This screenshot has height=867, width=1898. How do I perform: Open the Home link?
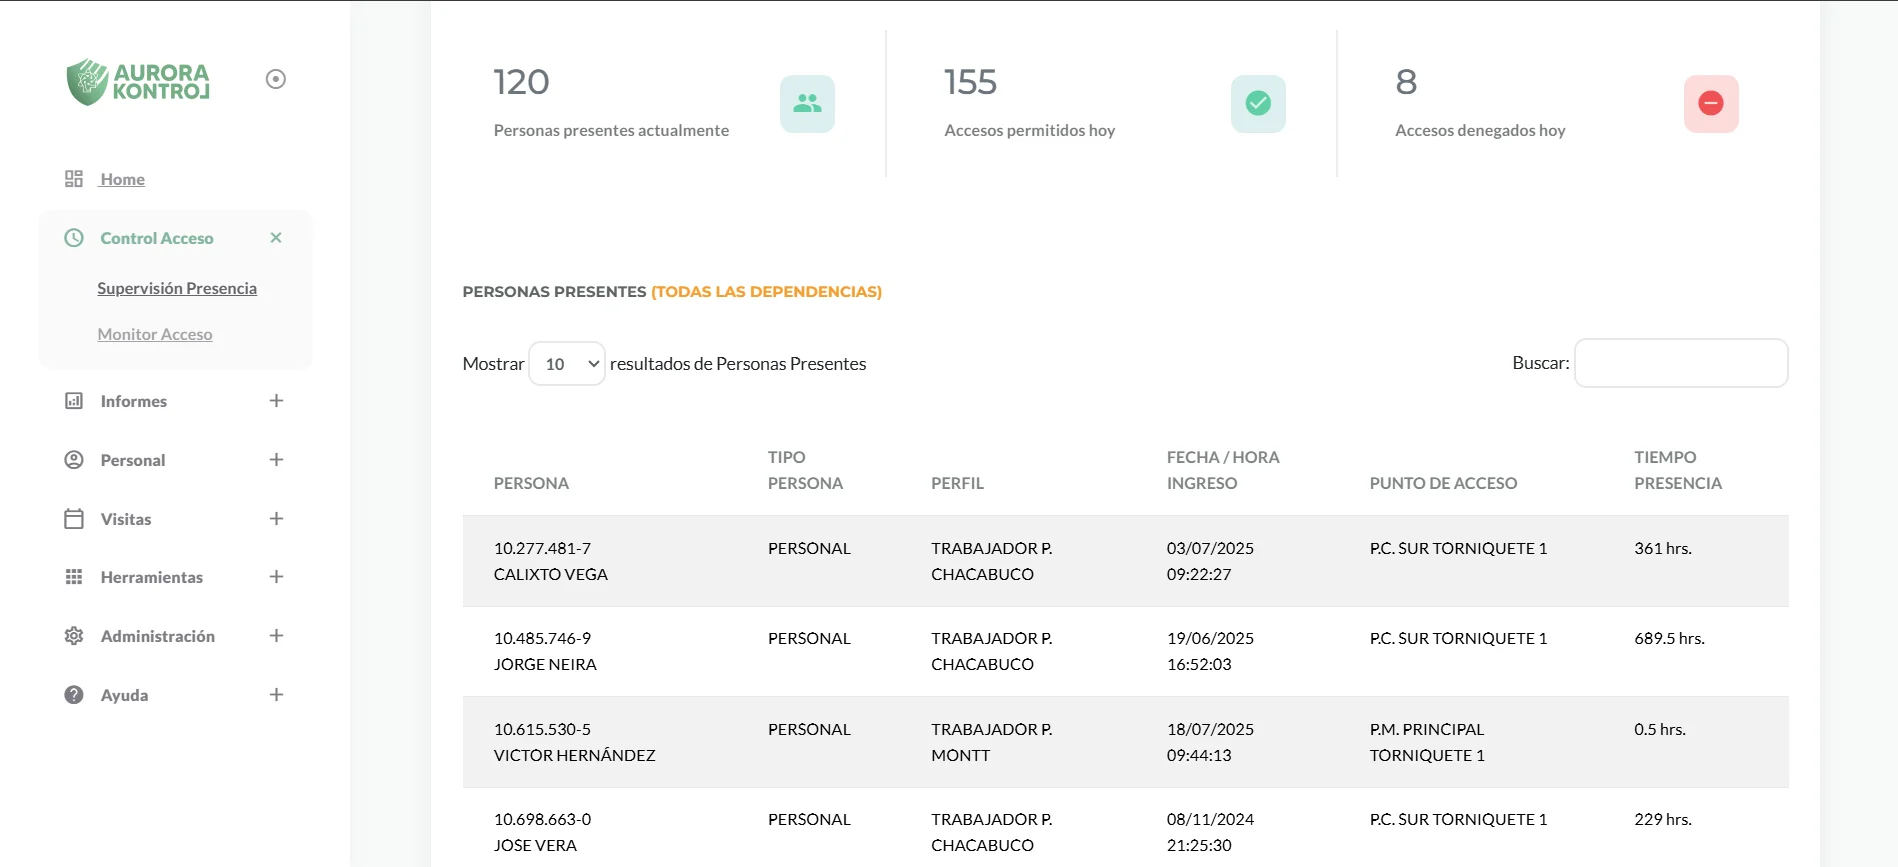(x=122, y=179)
